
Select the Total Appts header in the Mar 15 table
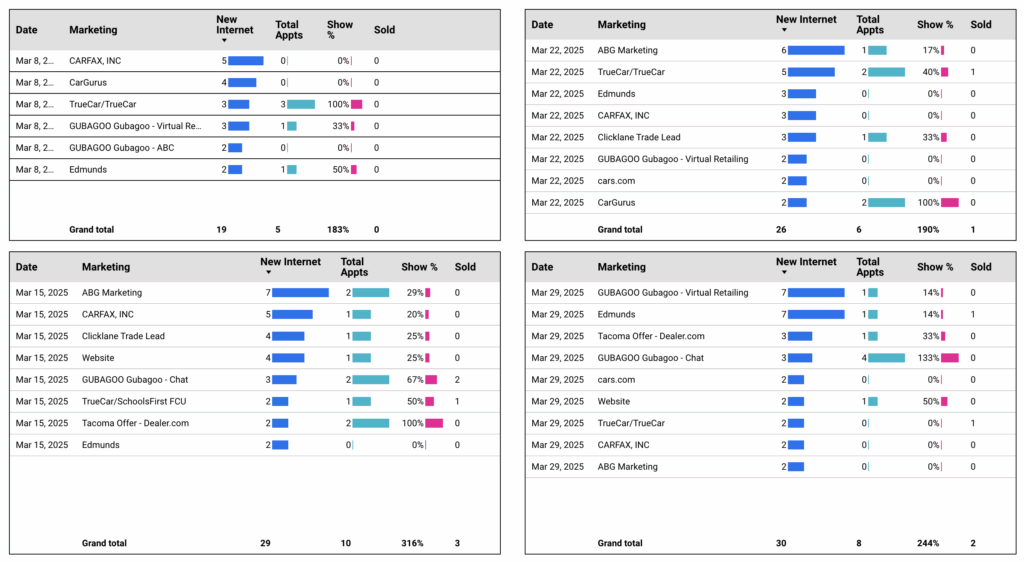pos(353,267)
